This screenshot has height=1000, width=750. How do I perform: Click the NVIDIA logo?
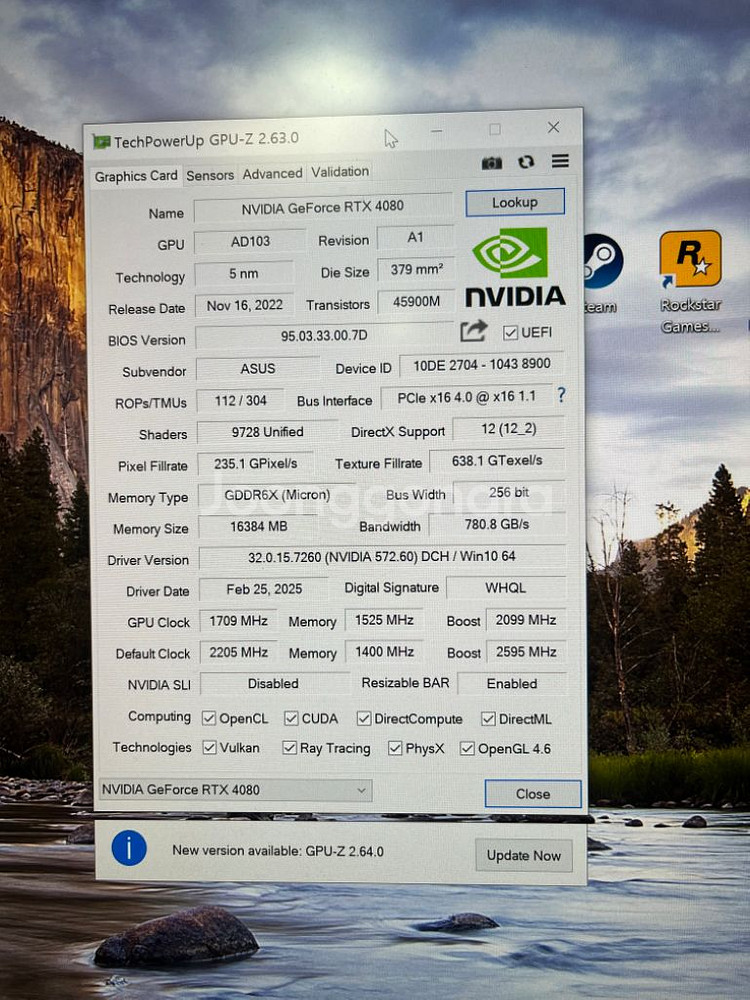tap(515, 268)
